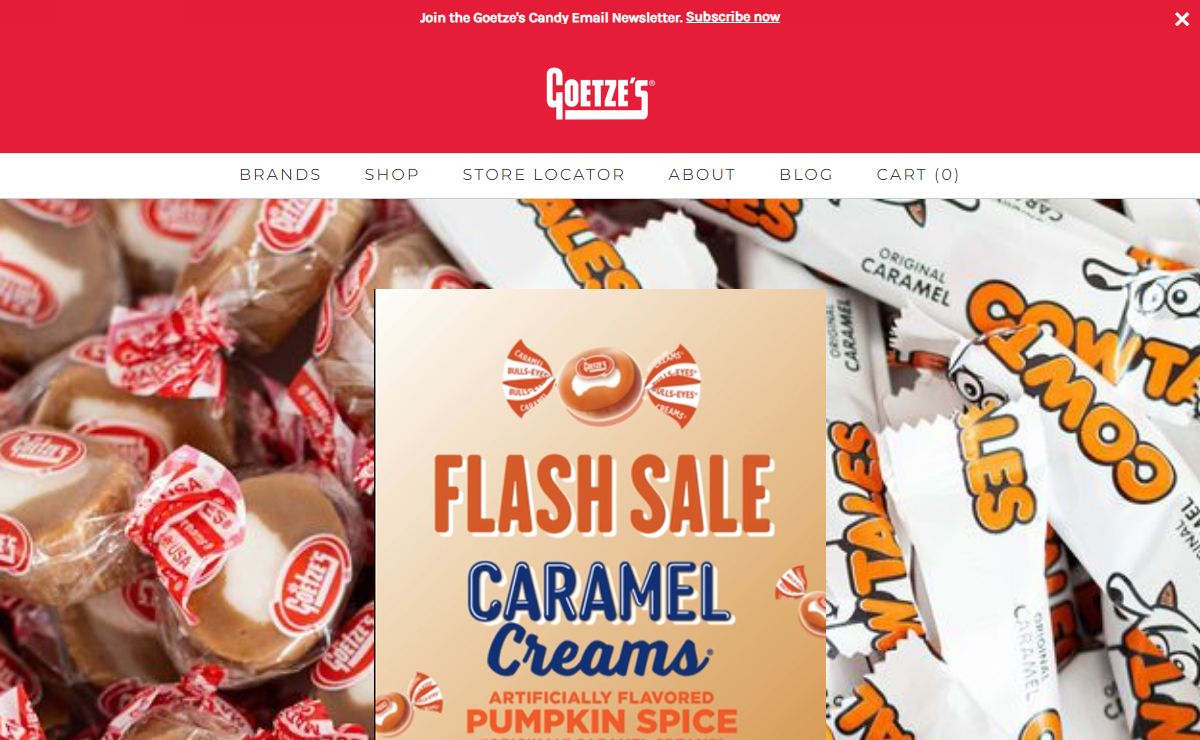Visit the BLOG page
The width and height of the screenshot is (1200, 740).
coord(806,174)
